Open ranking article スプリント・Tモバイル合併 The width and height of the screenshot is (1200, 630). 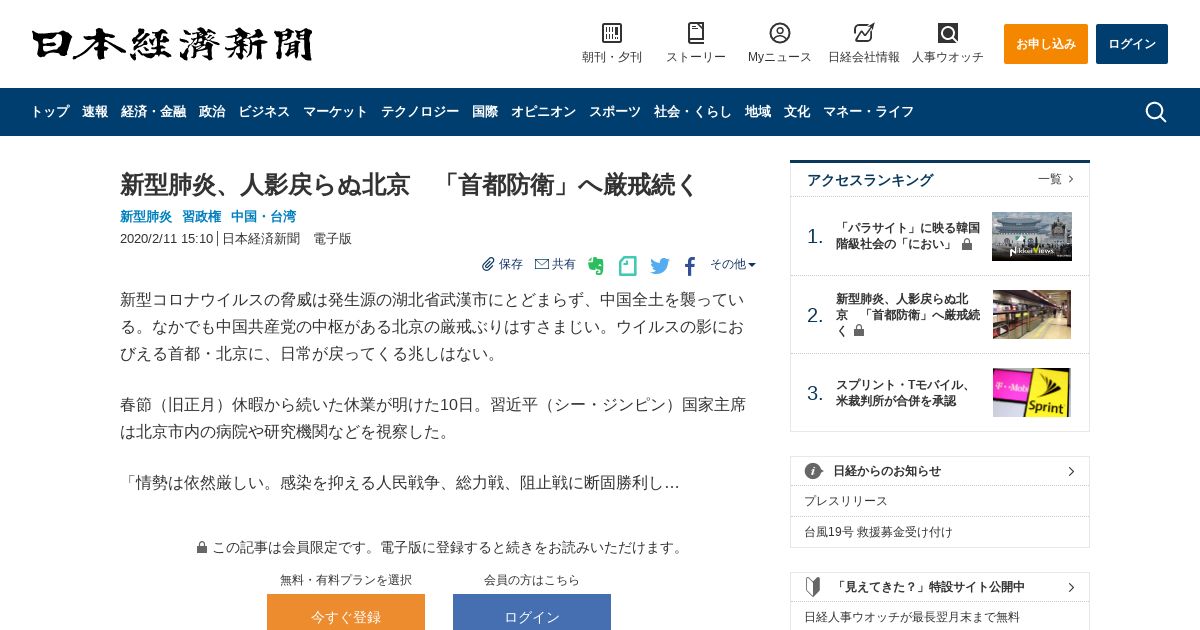click(x=904, y=392)
